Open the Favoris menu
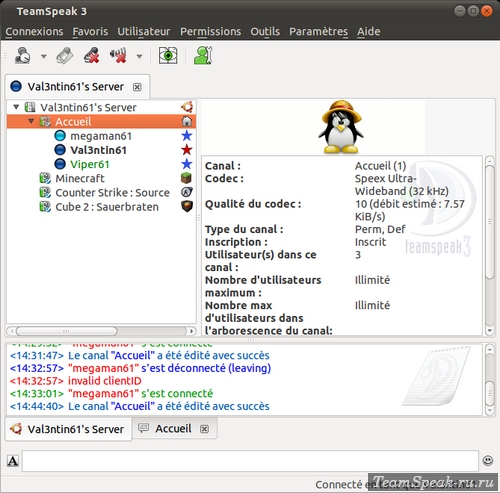The height and width of the screenshot is (493, 500). pos(90,31)
